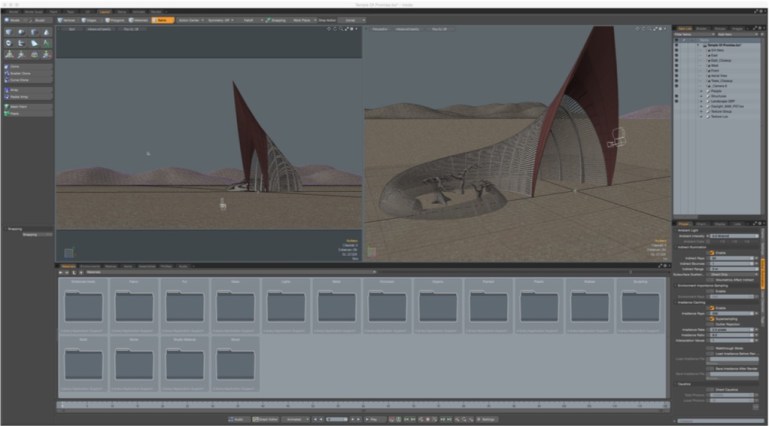The width and height of the screenshot is (769, 426).
Task: Click third icon in tool grid second row
Action: pyautogui.click(x=34, y=43)
